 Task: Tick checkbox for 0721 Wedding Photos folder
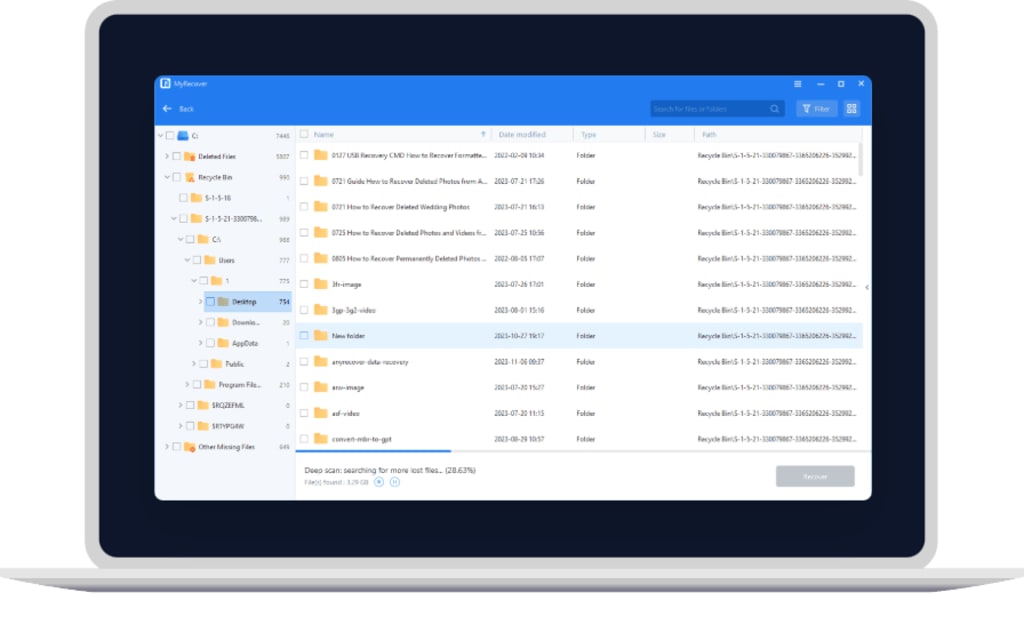[304, 206]
